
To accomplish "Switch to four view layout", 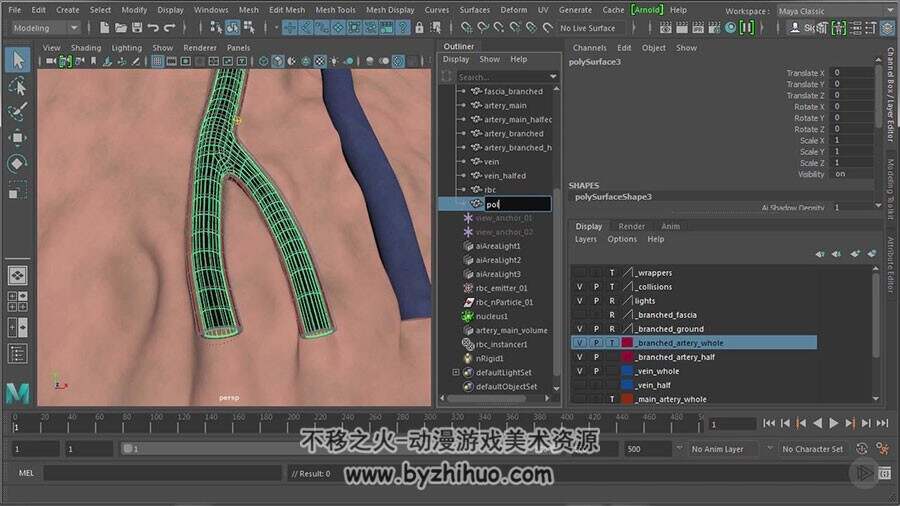I will tap(18, 301).
